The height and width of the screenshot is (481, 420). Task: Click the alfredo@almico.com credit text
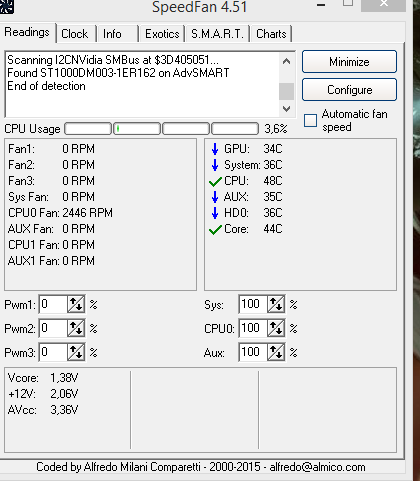(x=317, y=467)
